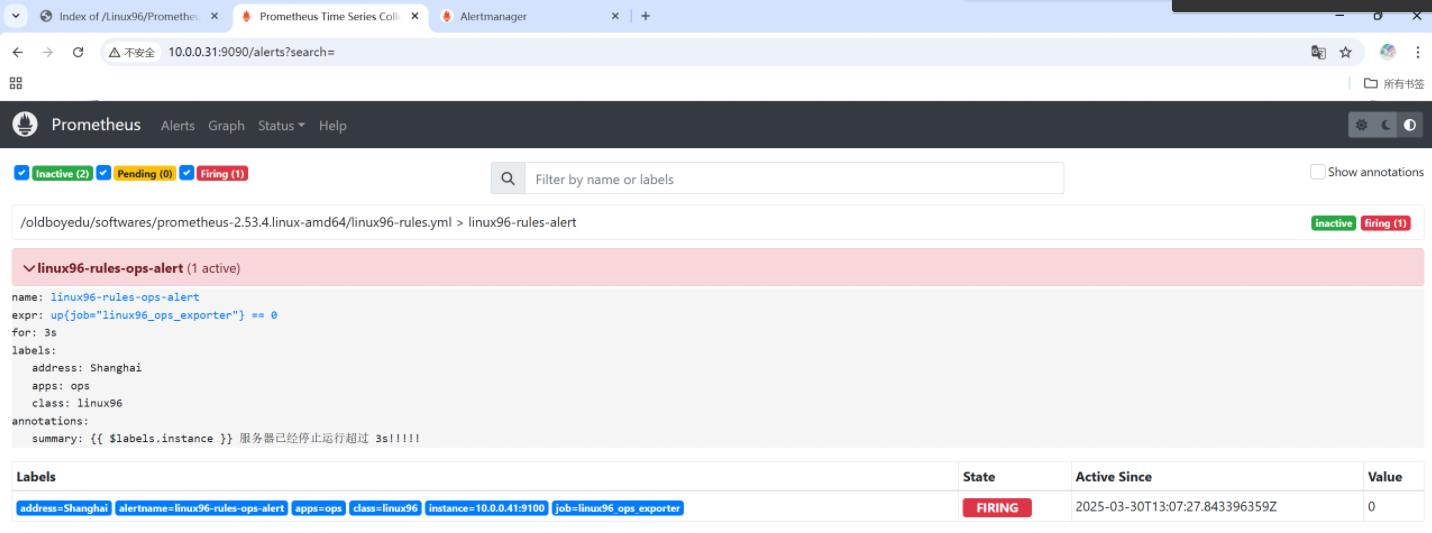Screen dimensions: 1432x533
Task: Open a new browser tab
Action: point(645,16)
